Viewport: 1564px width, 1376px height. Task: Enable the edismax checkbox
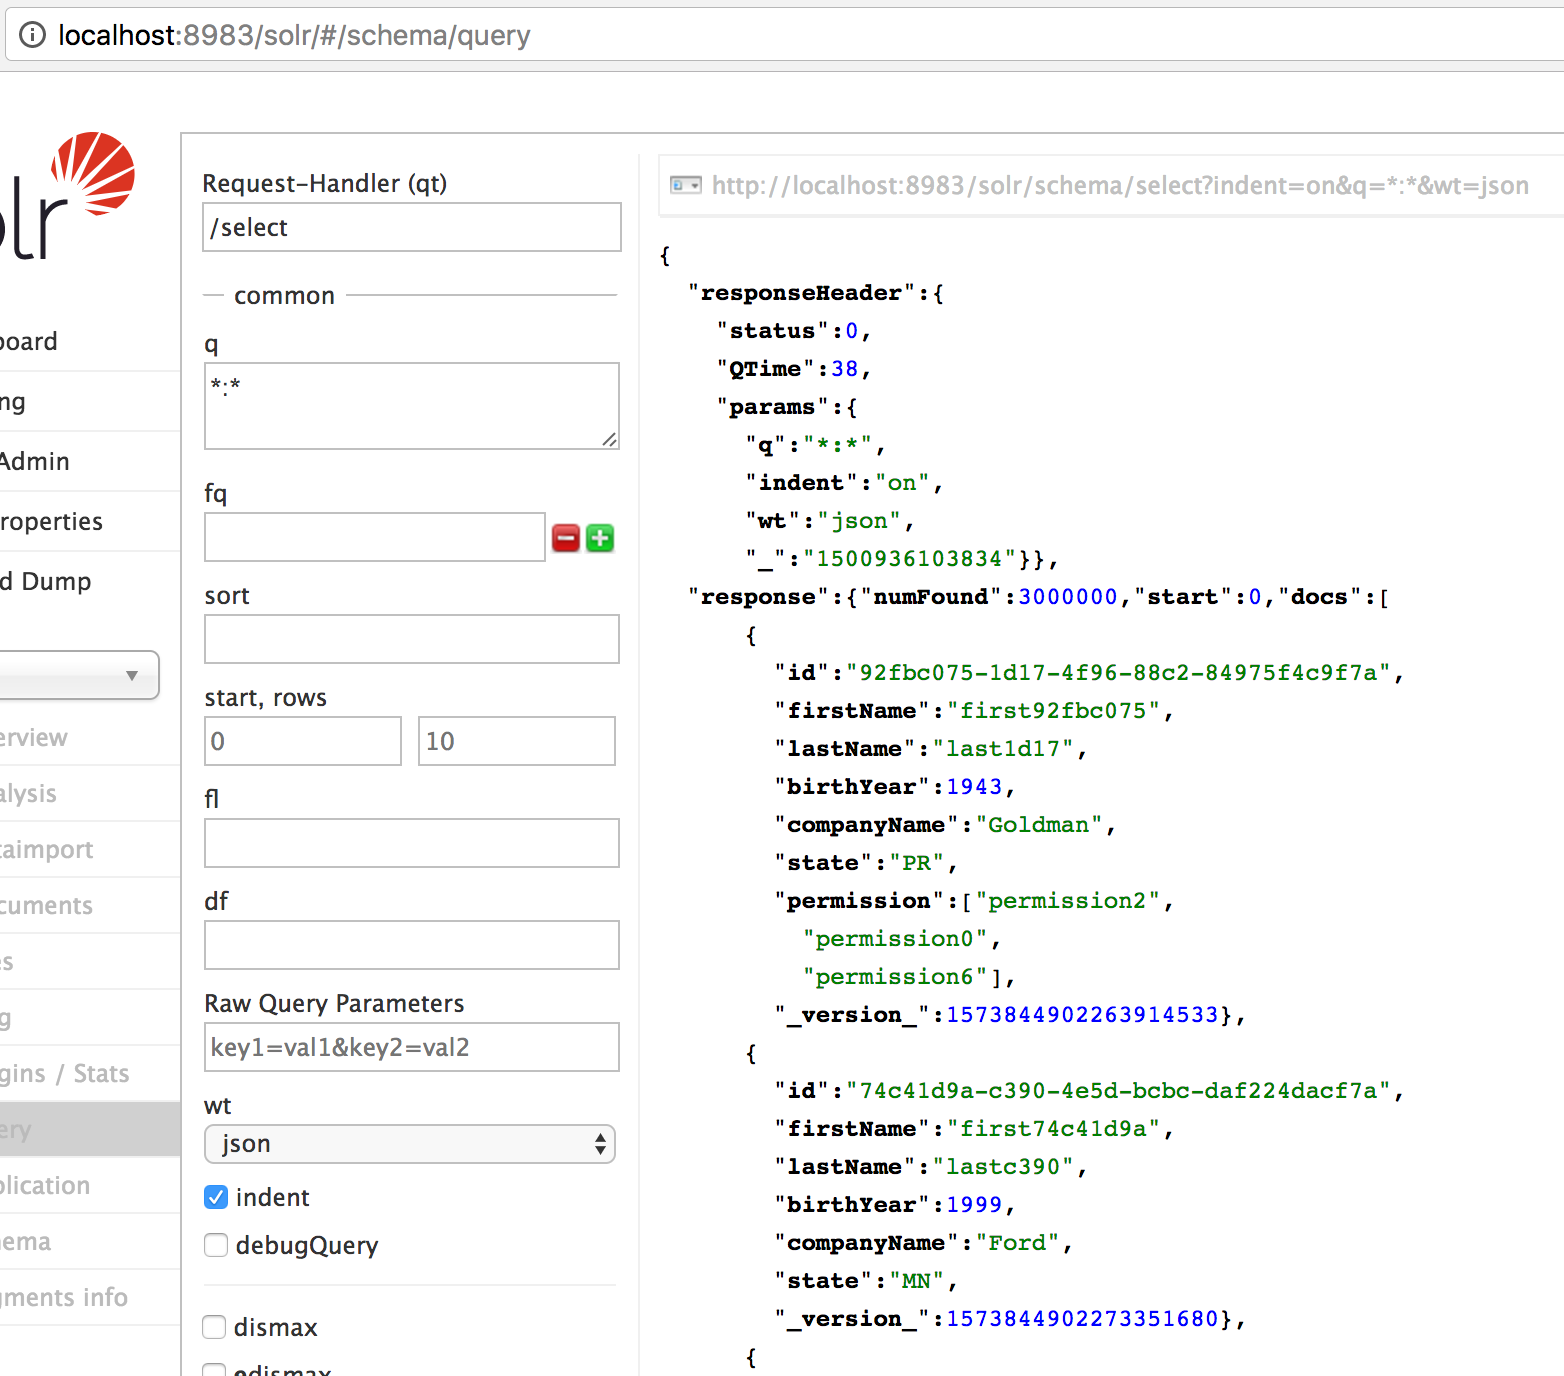pos(214,1371)
